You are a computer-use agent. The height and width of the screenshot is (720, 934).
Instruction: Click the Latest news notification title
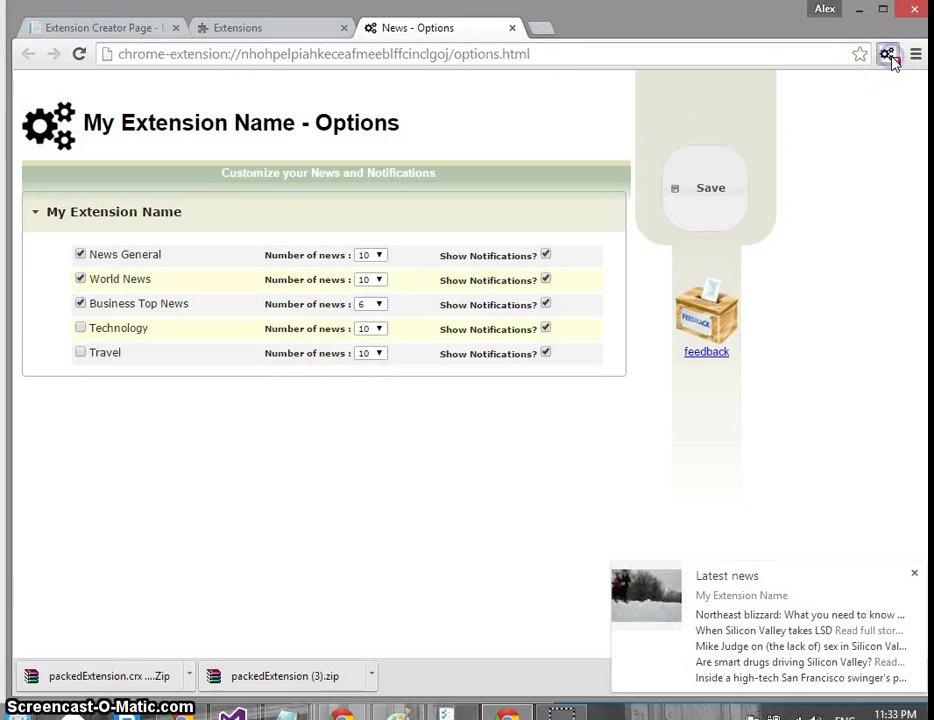(727, 576)
